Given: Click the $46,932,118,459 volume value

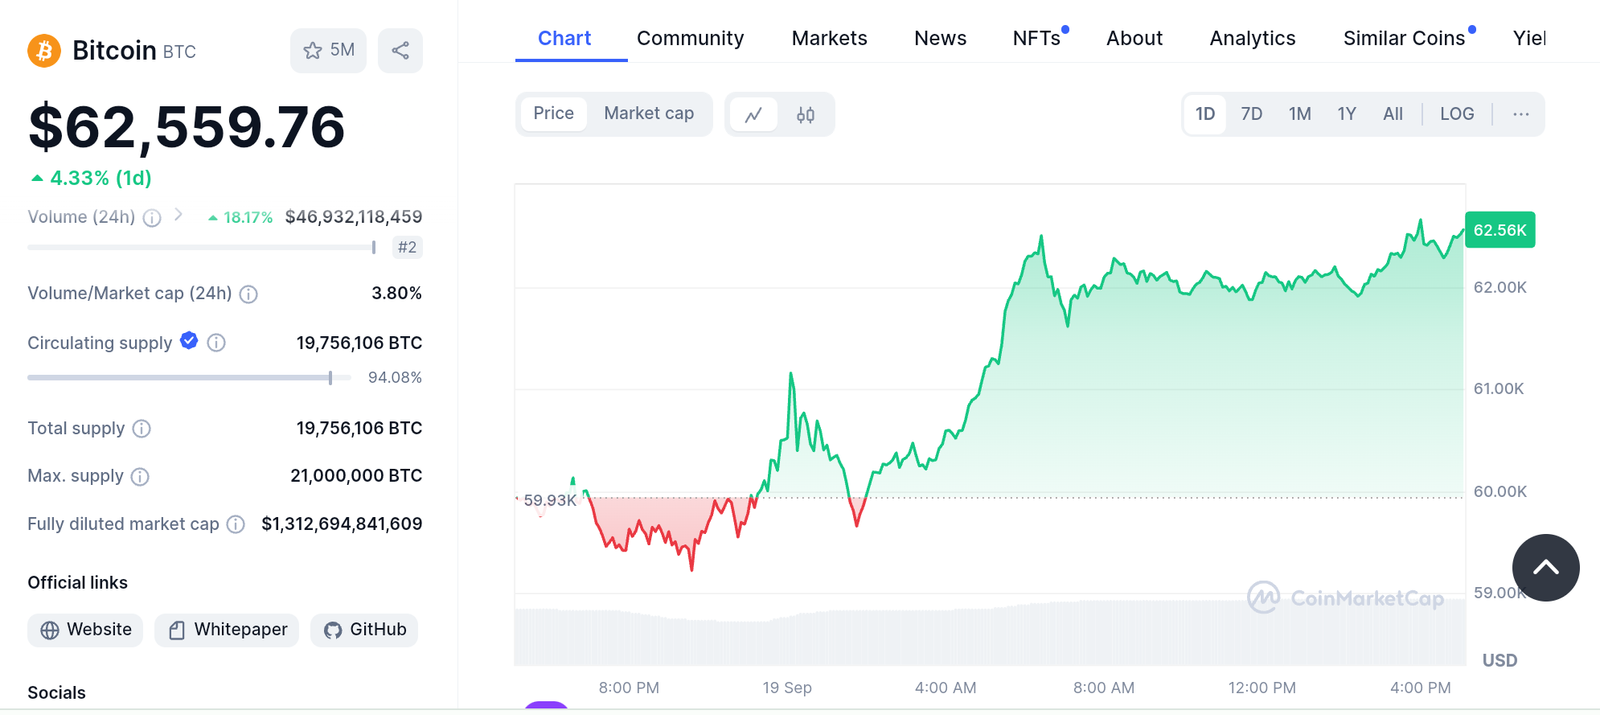Looking at the screenshot, I should tap(353, 217).
